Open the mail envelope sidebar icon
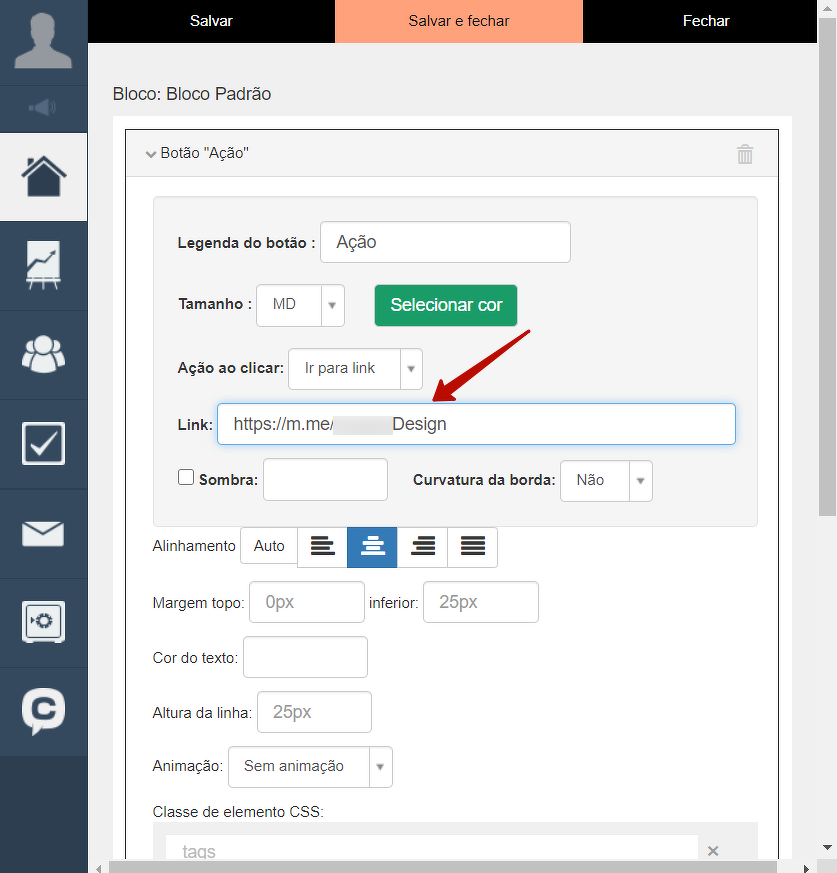Screen dimensions: 837x873 [x=43, y=534]
